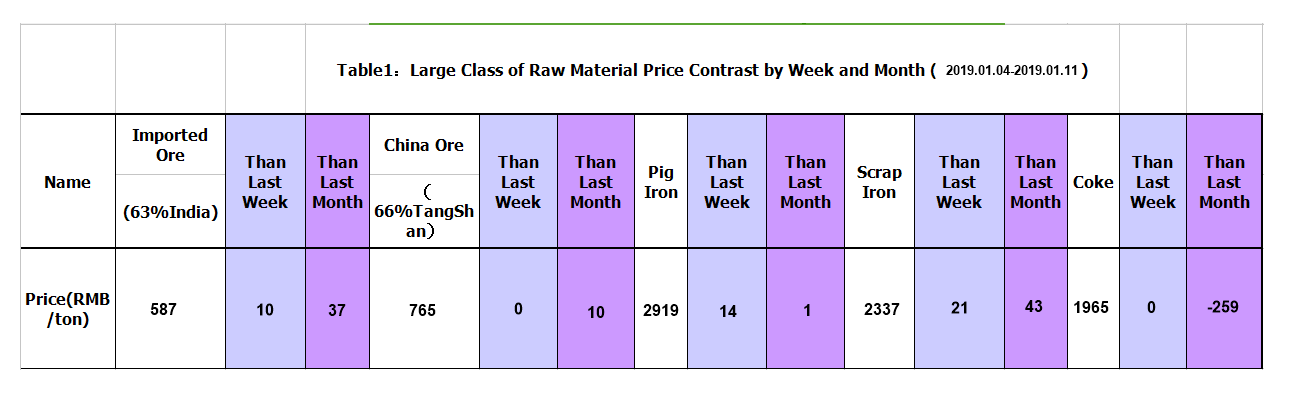This screenshot has height=416, width=1292.
Task: Select the China Ore price value 765
Action: [x=422, y=310]
